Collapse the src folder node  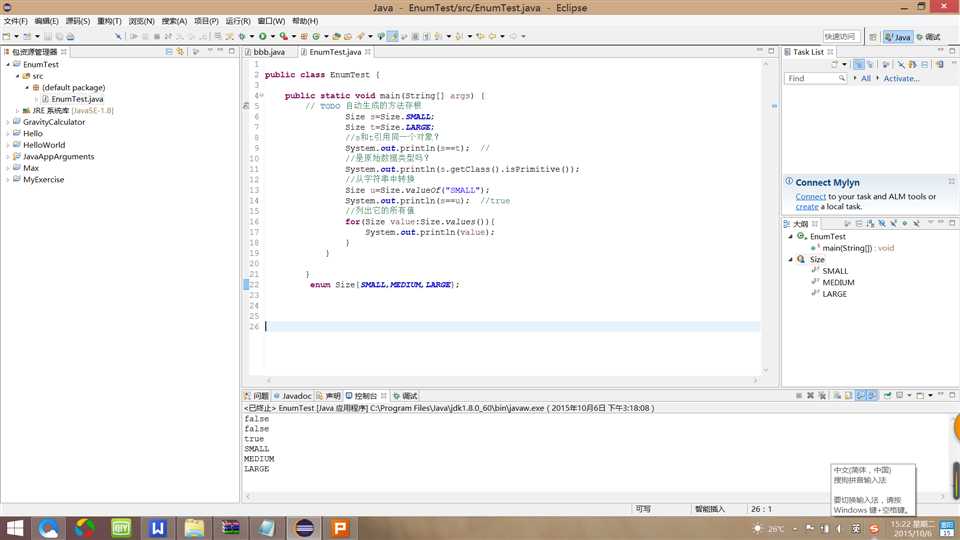coord(18,76)
